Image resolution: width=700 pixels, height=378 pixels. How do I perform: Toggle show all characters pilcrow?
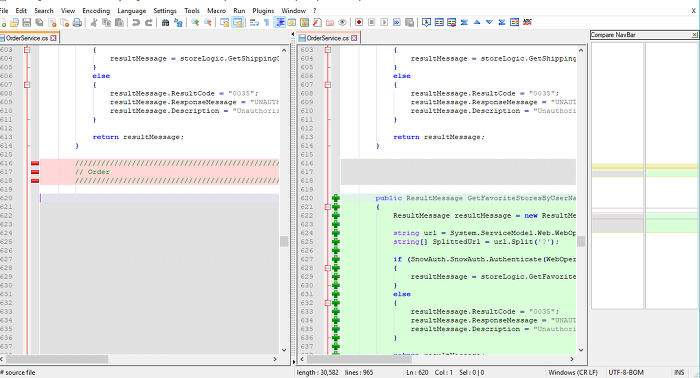coord(267,22)
